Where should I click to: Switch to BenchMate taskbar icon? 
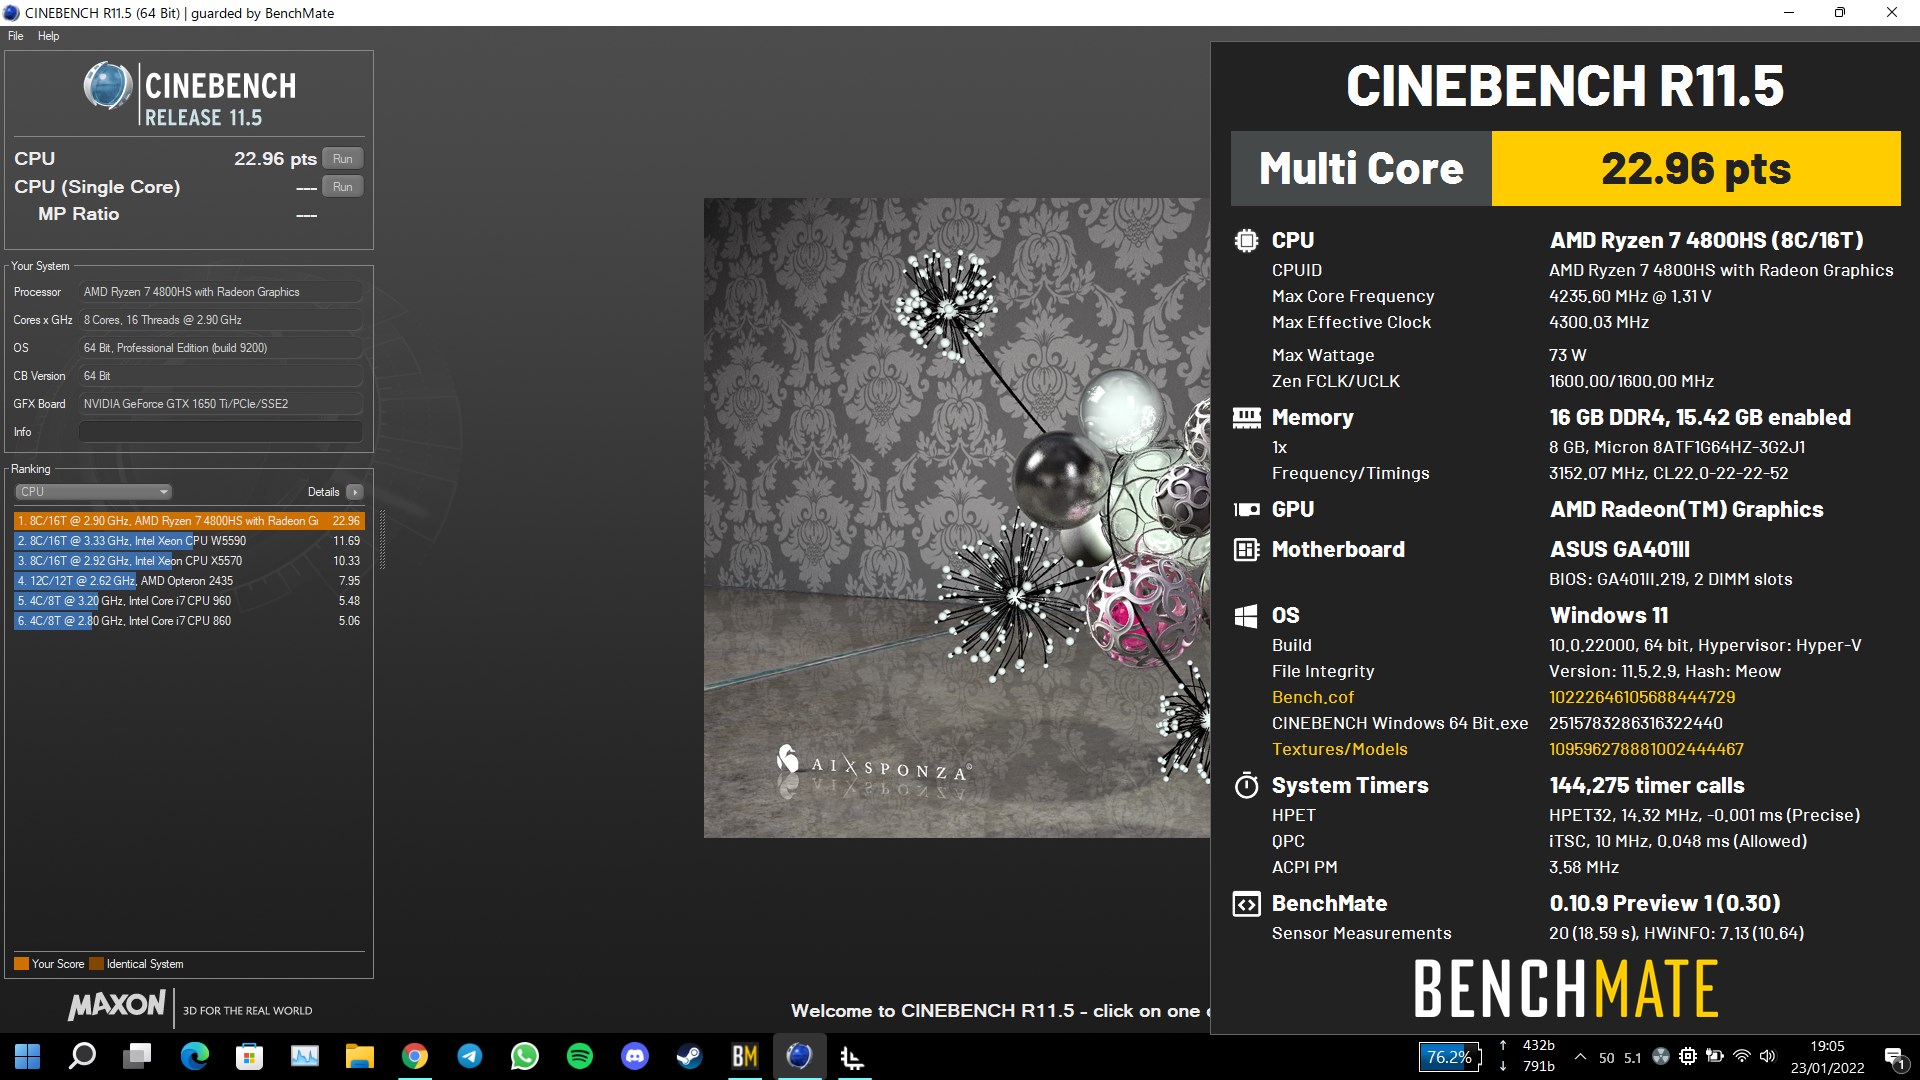tap(744, 1056)
